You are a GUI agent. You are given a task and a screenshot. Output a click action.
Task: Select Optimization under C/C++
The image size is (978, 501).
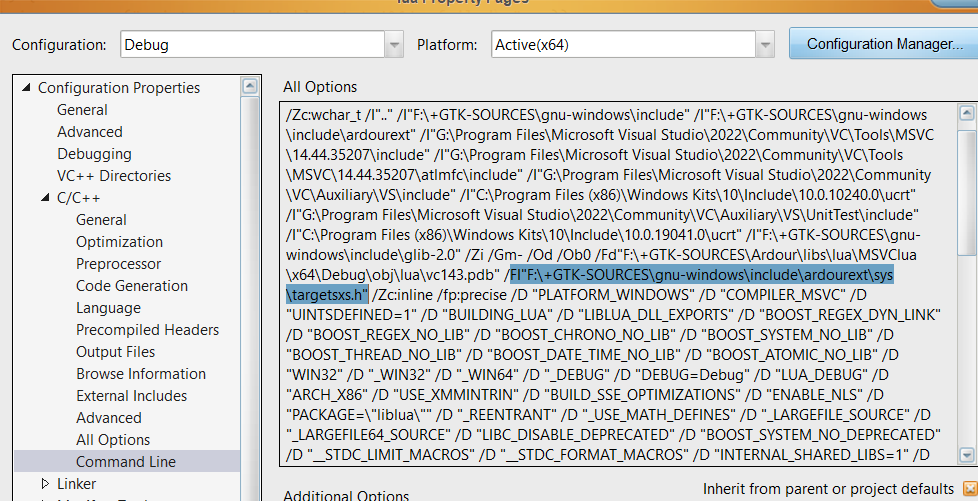[x=119, y=242]
